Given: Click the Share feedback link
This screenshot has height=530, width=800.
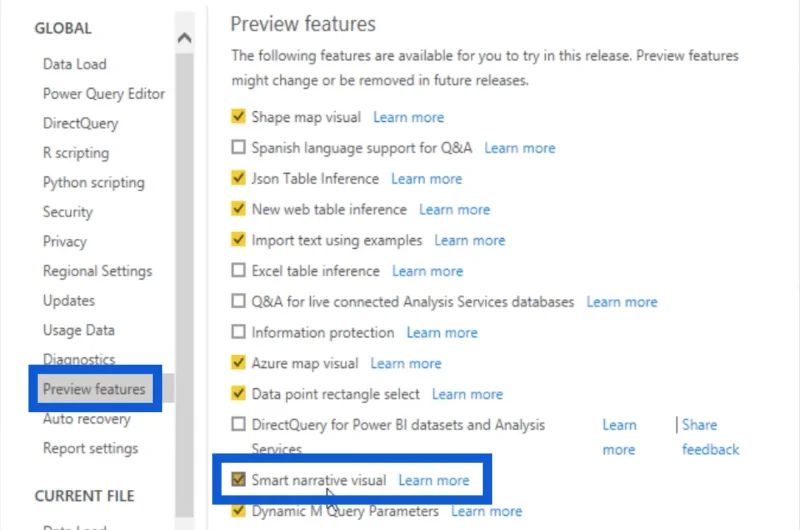Looking at the screenshot, I should (x=710, y=437).
